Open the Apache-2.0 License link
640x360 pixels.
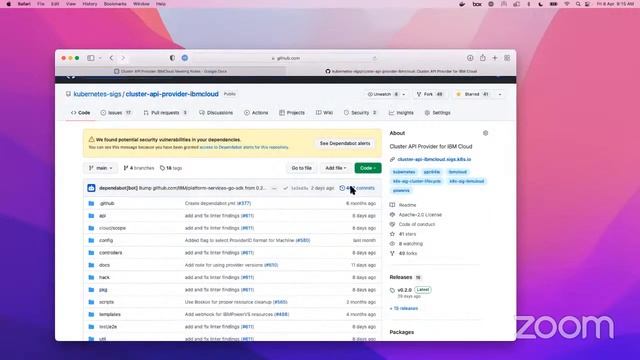[x=420, y=215]
